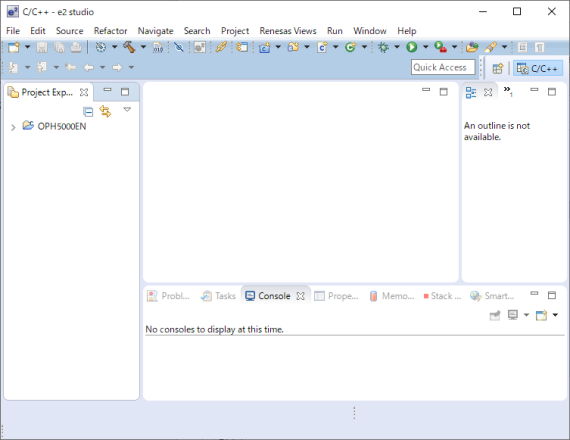The height and width of the screenshot is (440, 570).
Task: Switch to the Tasks tab
Action: coord(218,296)
